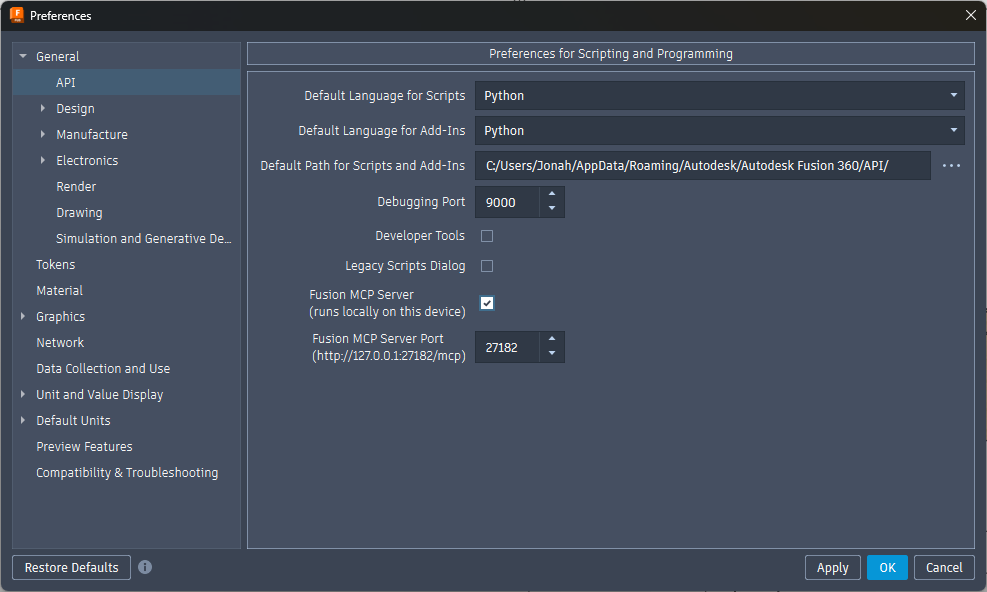Expand the Electronics tree node
Viewport: 987px width, 592px height.
pos(43,160)
